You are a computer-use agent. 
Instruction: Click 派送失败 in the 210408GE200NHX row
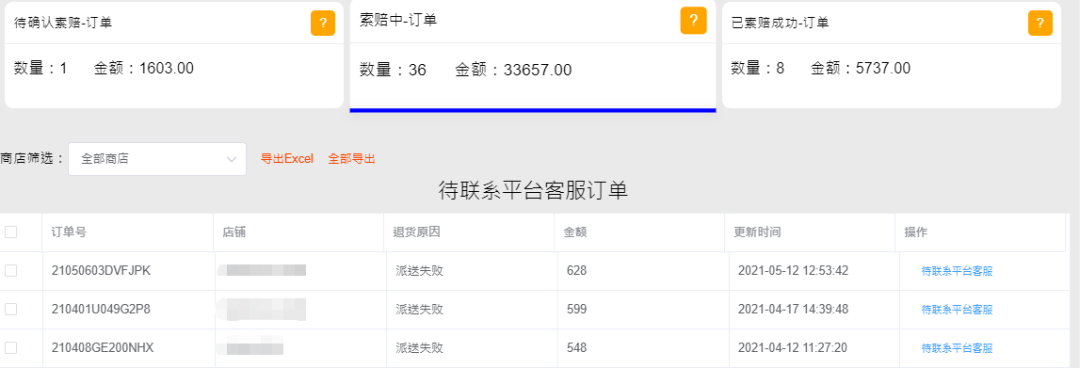pyautogui.click(x=419, y=348)
